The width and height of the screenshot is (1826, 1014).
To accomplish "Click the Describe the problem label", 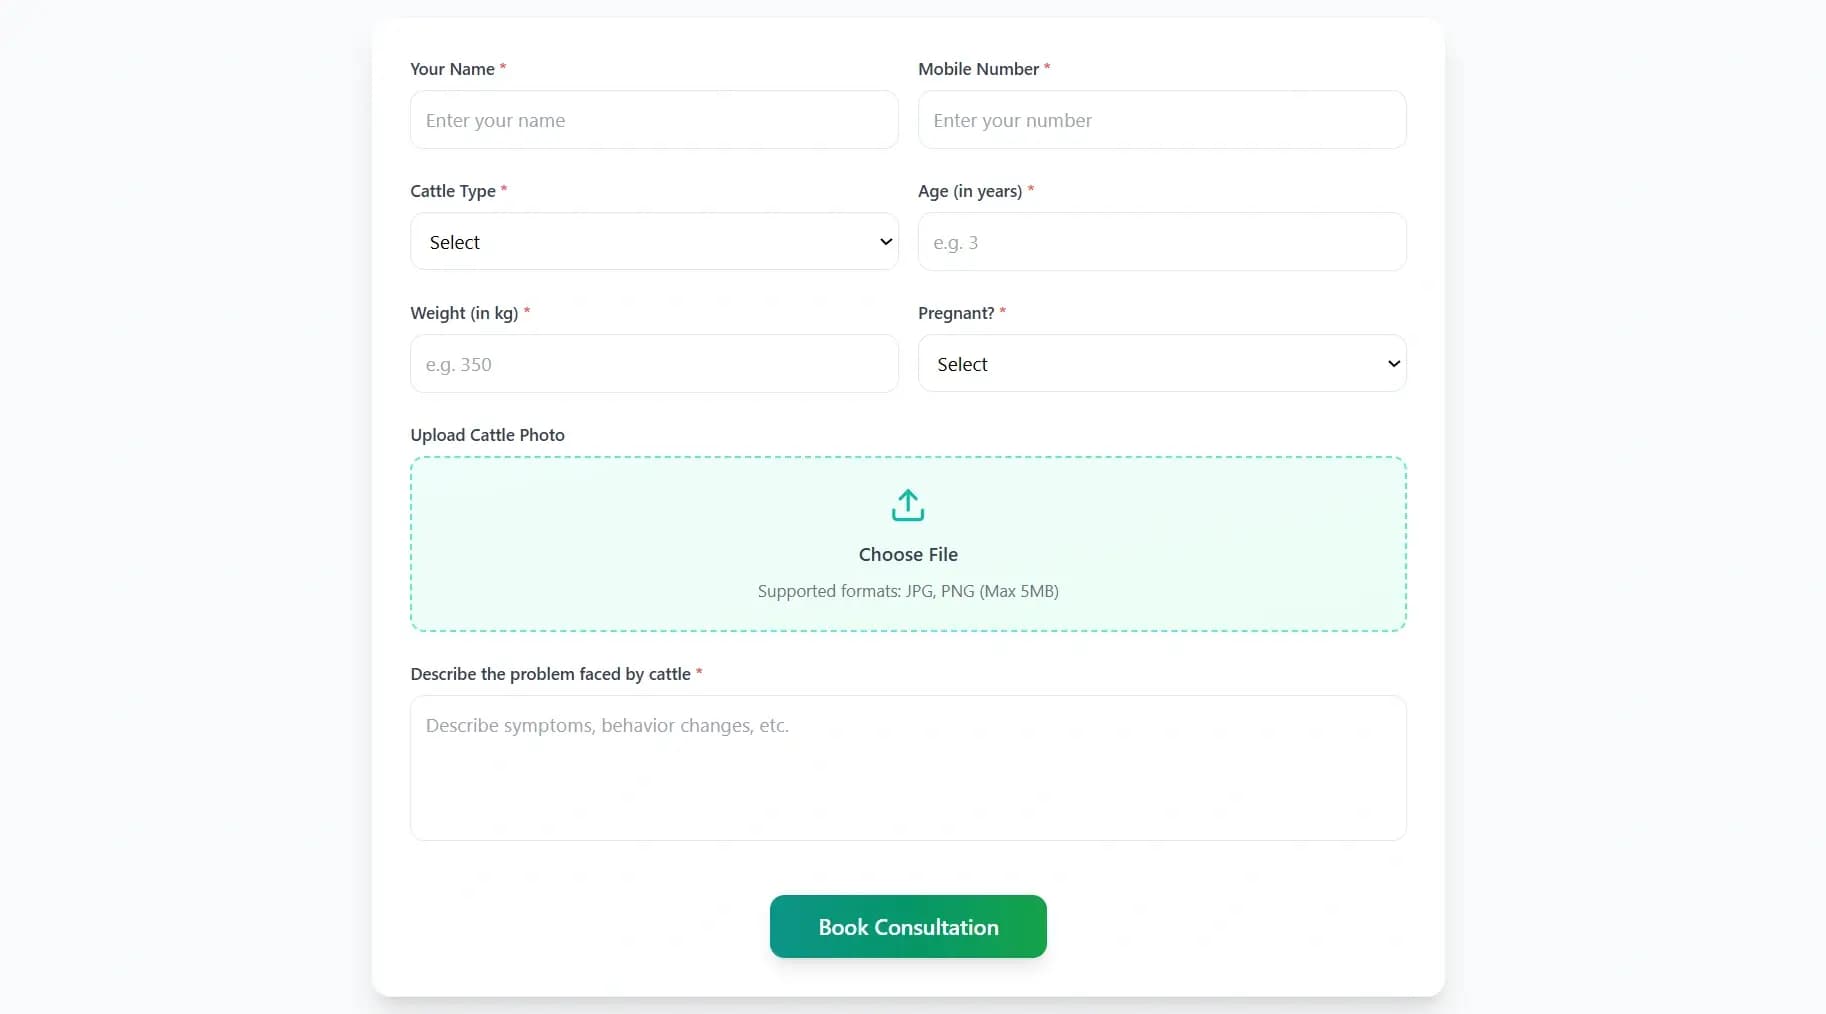I will 550,674.
